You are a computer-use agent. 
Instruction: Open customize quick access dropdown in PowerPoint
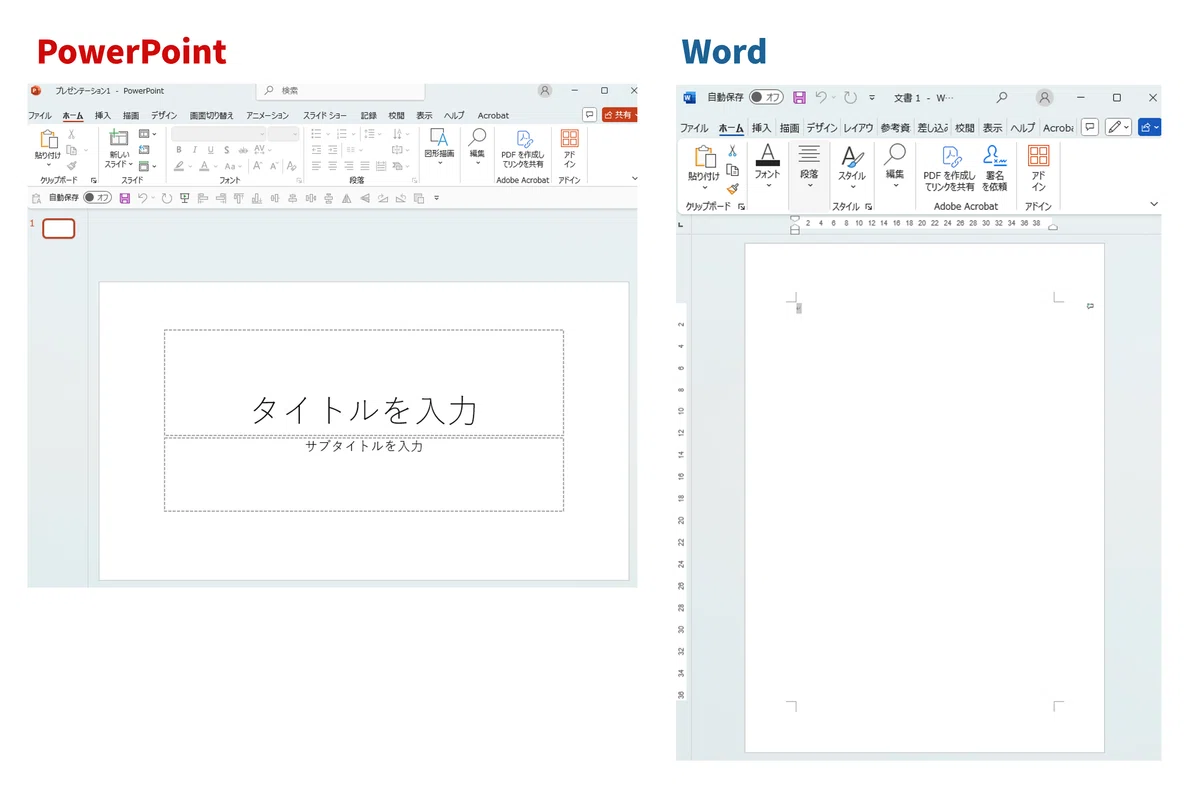point(436,198)
